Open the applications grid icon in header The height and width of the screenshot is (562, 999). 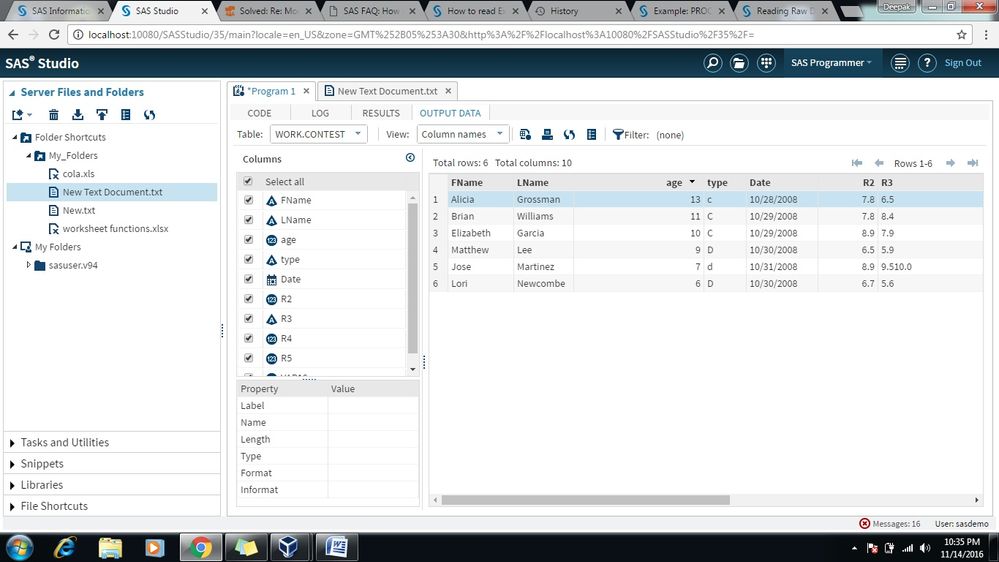click(766, 62)
